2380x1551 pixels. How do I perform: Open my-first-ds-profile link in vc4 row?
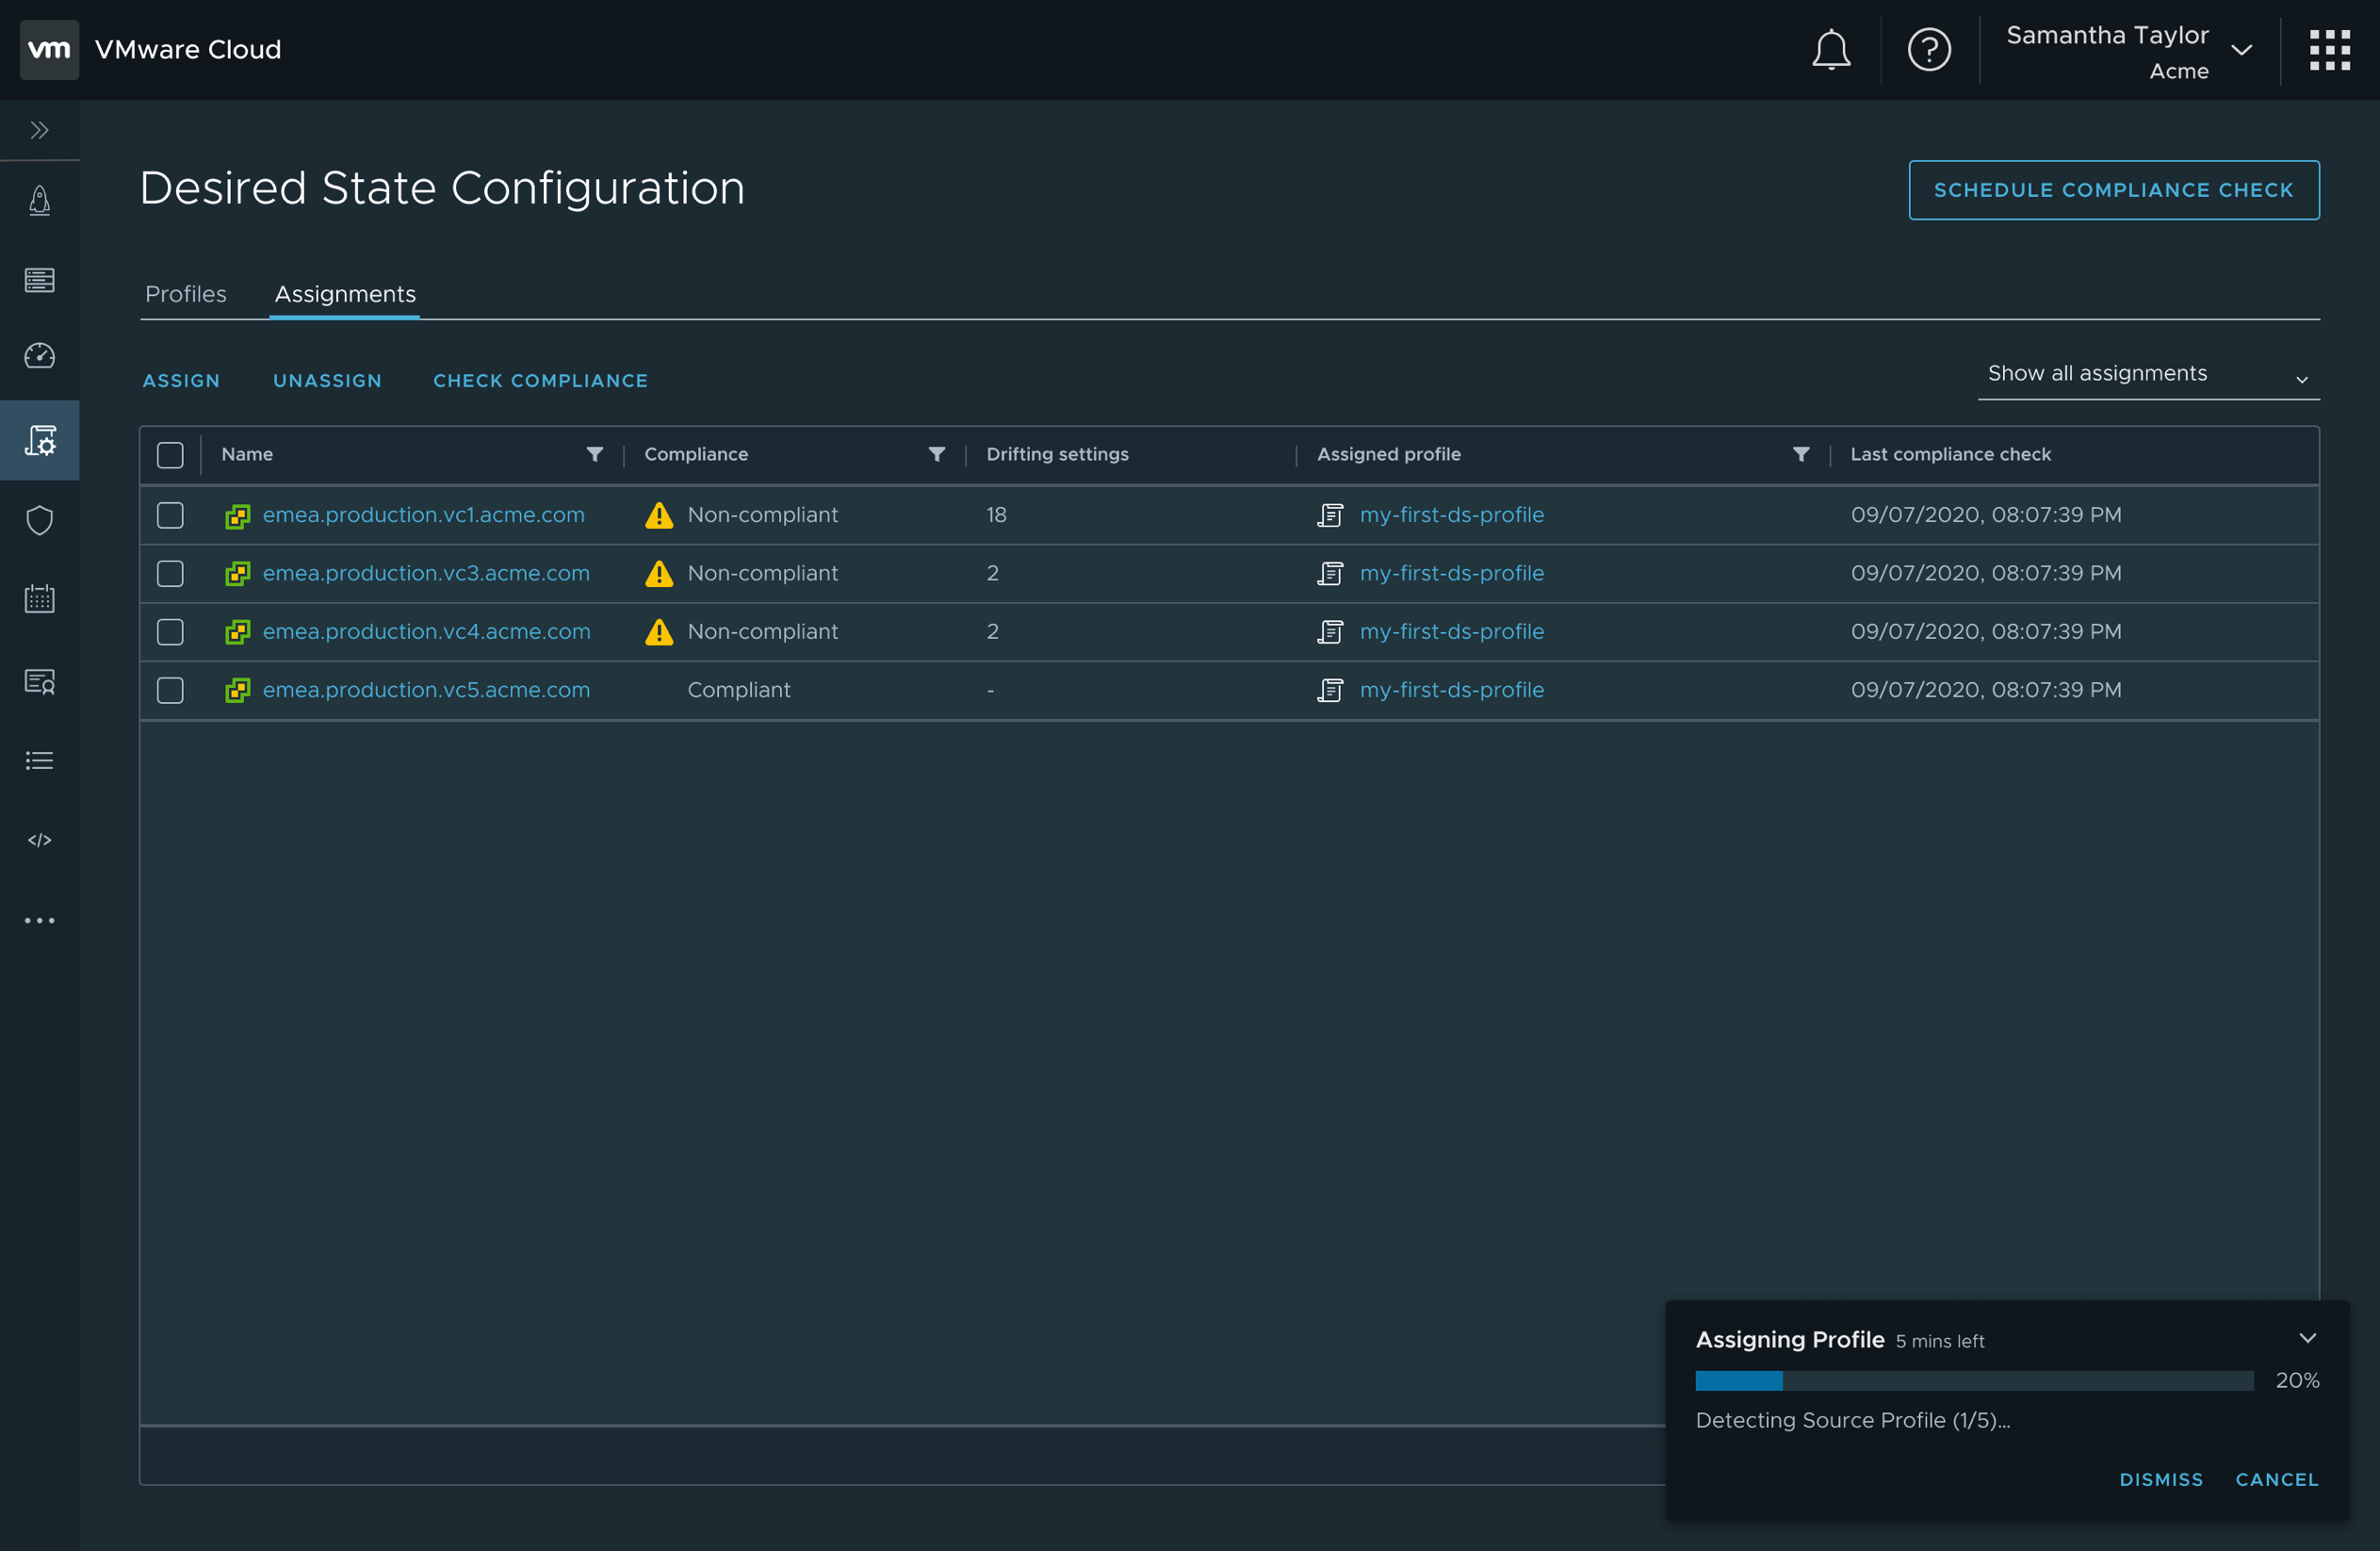point(1451,632)
